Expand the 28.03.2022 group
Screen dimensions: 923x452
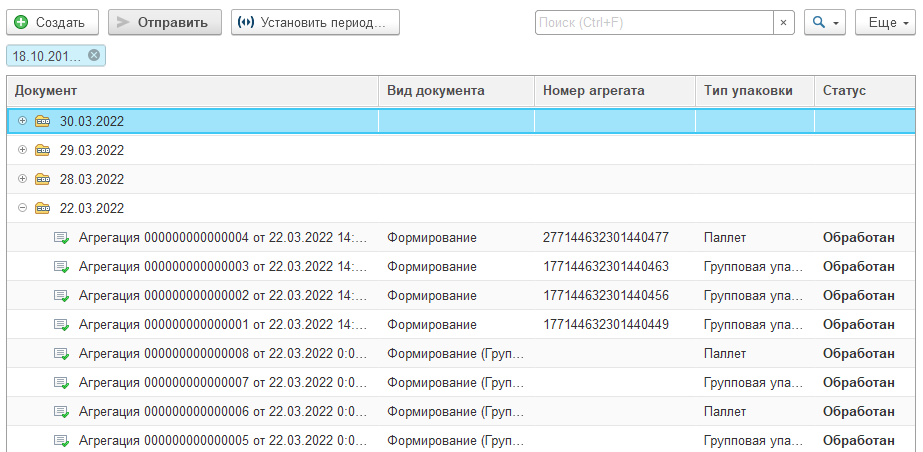(23, 179)
